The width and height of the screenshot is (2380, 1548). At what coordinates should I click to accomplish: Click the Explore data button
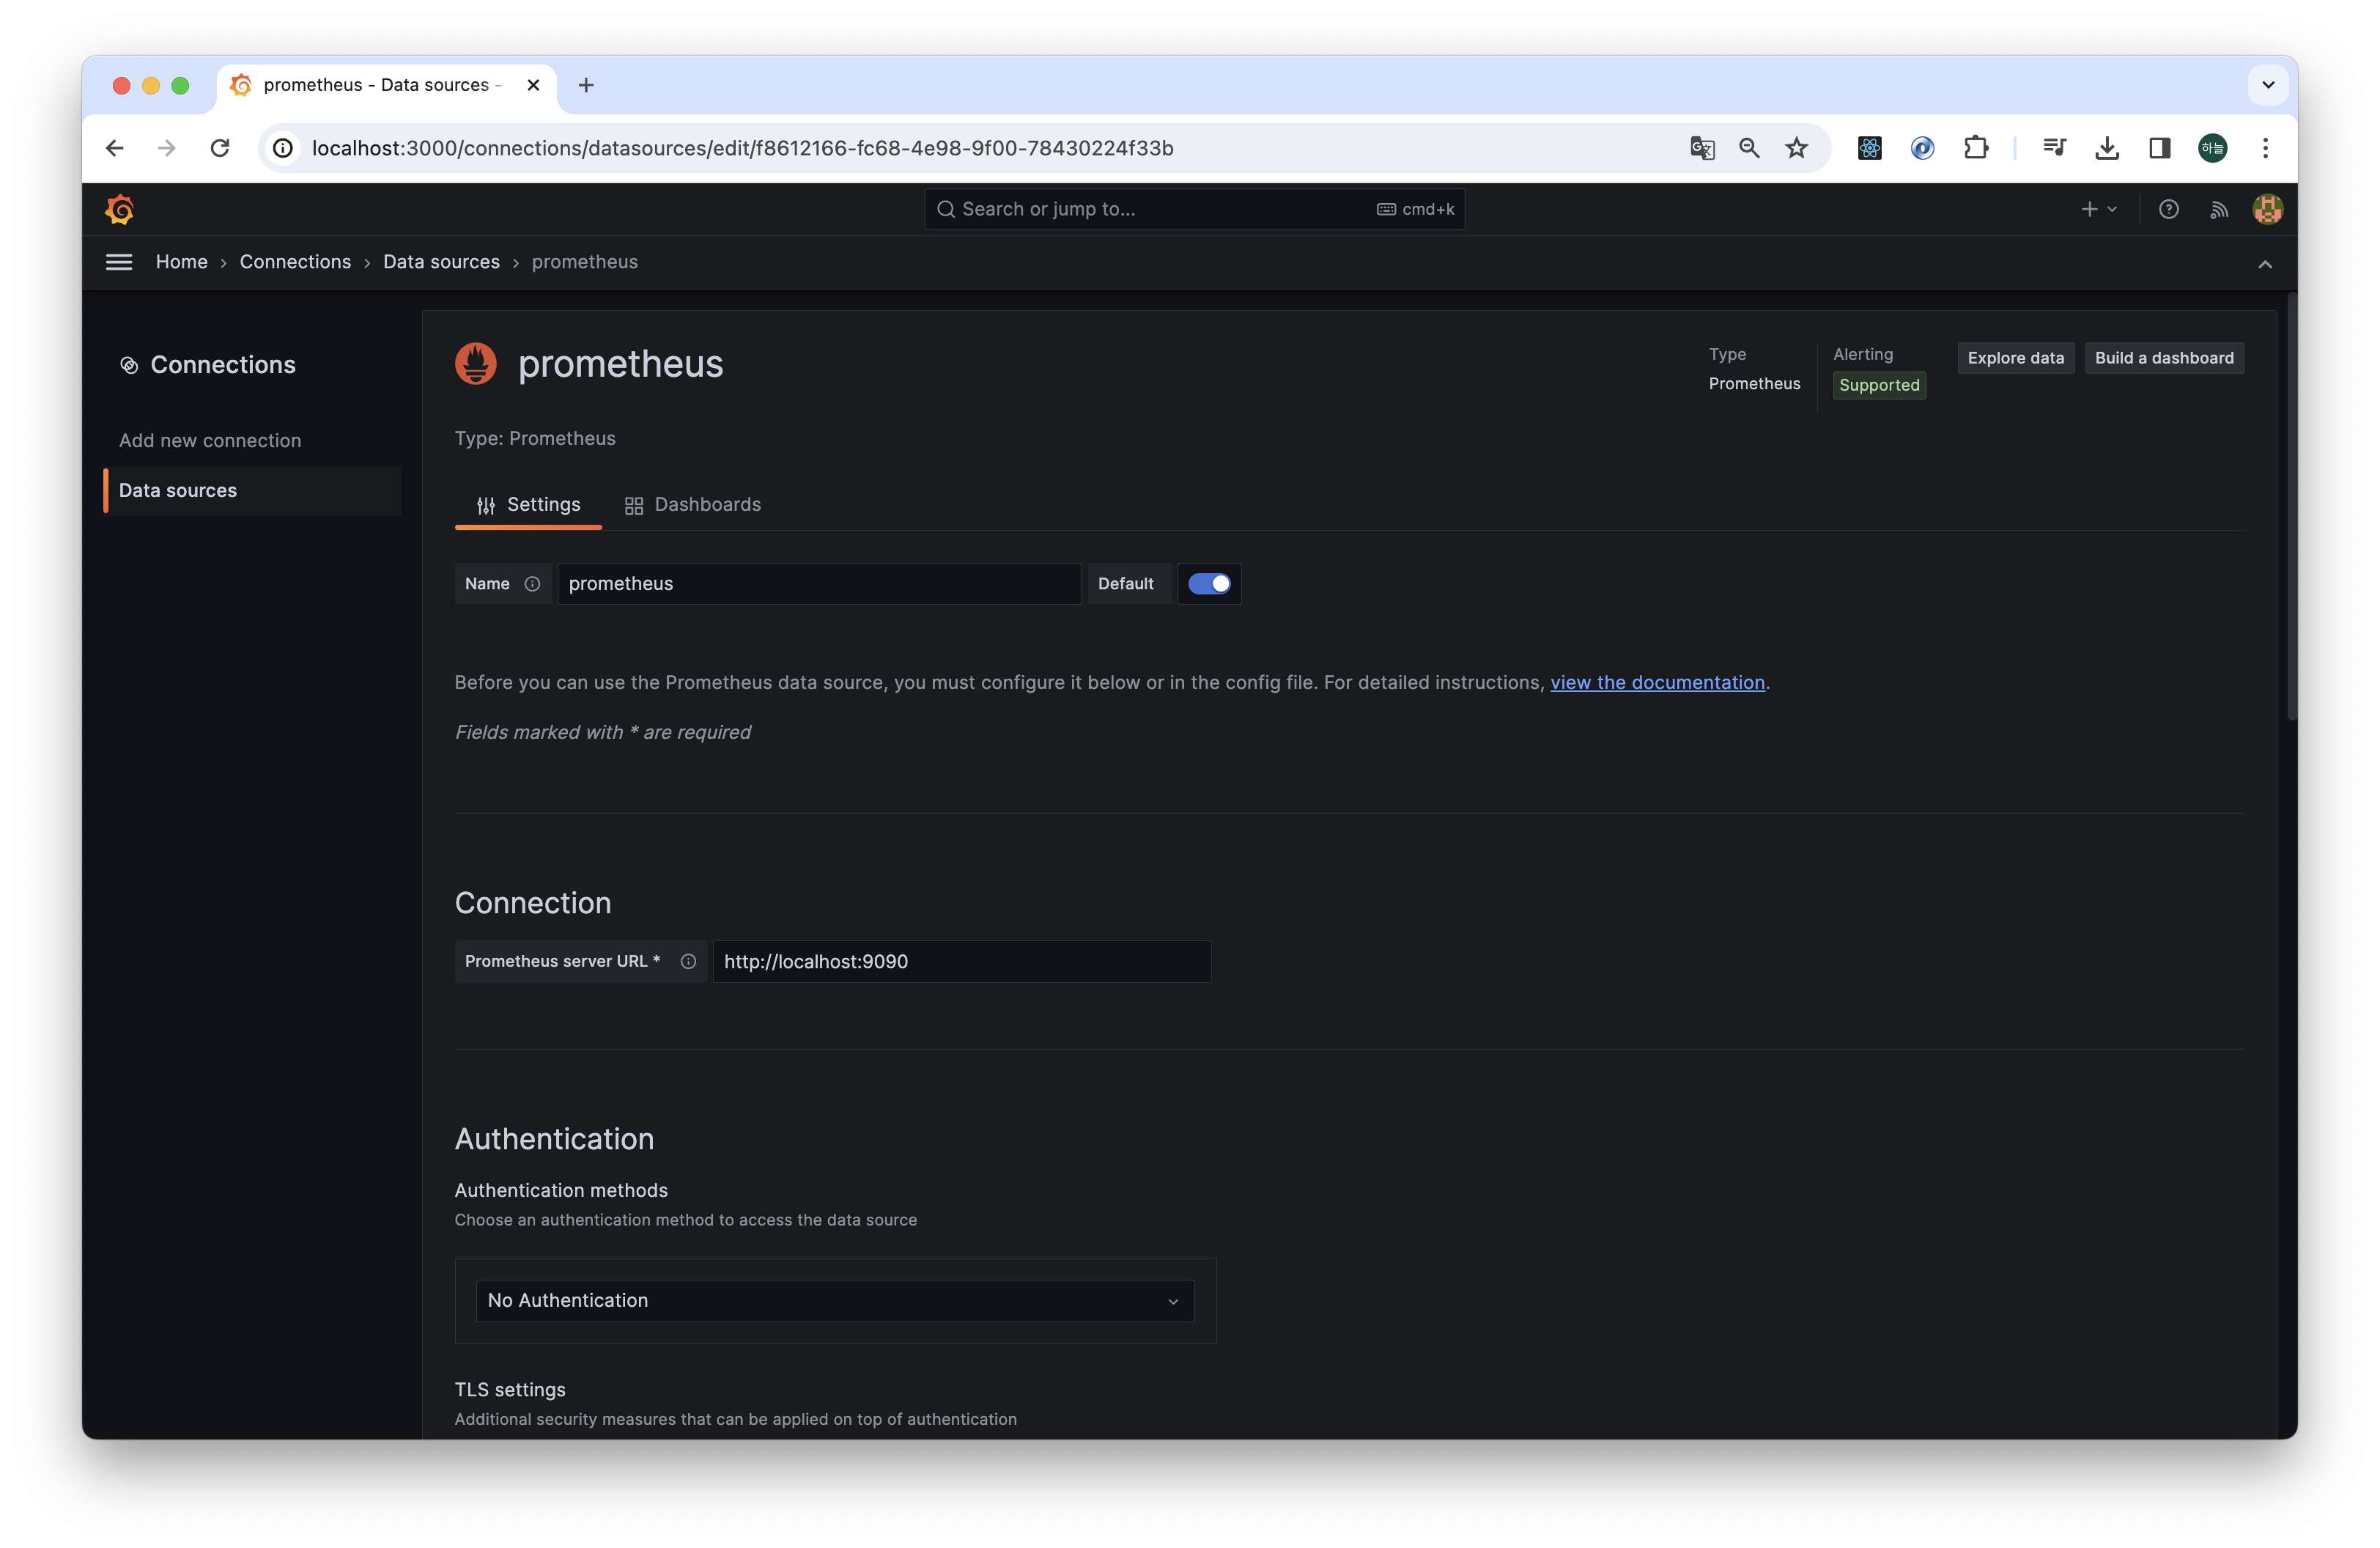(2015, 358)
